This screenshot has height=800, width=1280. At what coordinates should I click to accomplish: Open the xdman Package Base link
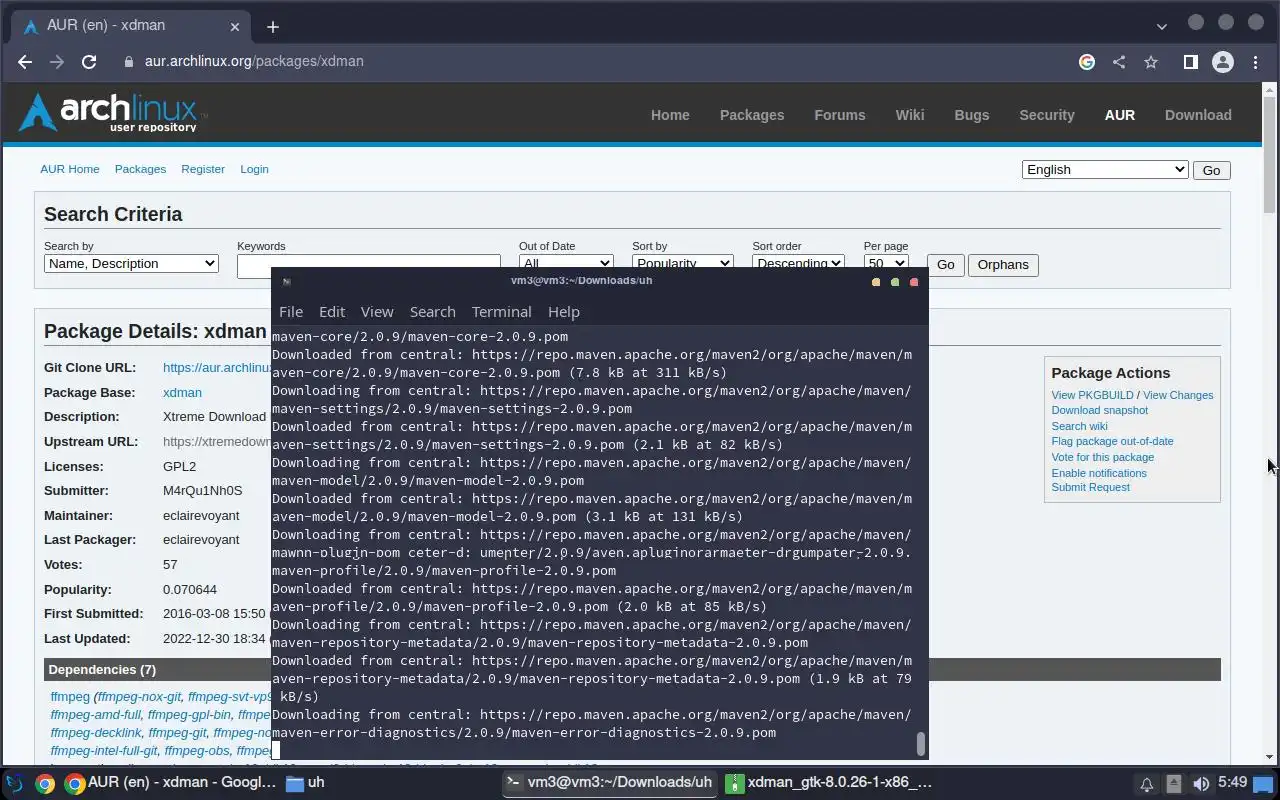pyautogui.click(x=182, y=393)
